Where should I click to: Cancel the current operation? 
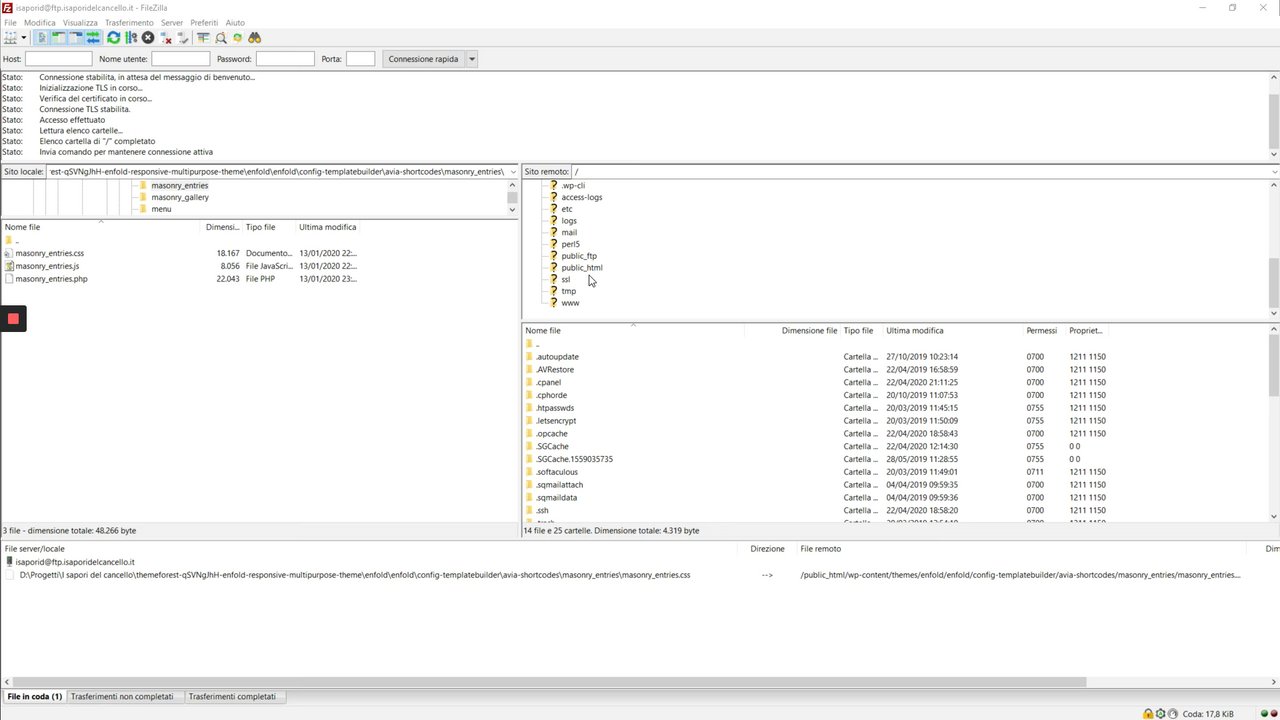pyautogui.click(x=148, y=38)
